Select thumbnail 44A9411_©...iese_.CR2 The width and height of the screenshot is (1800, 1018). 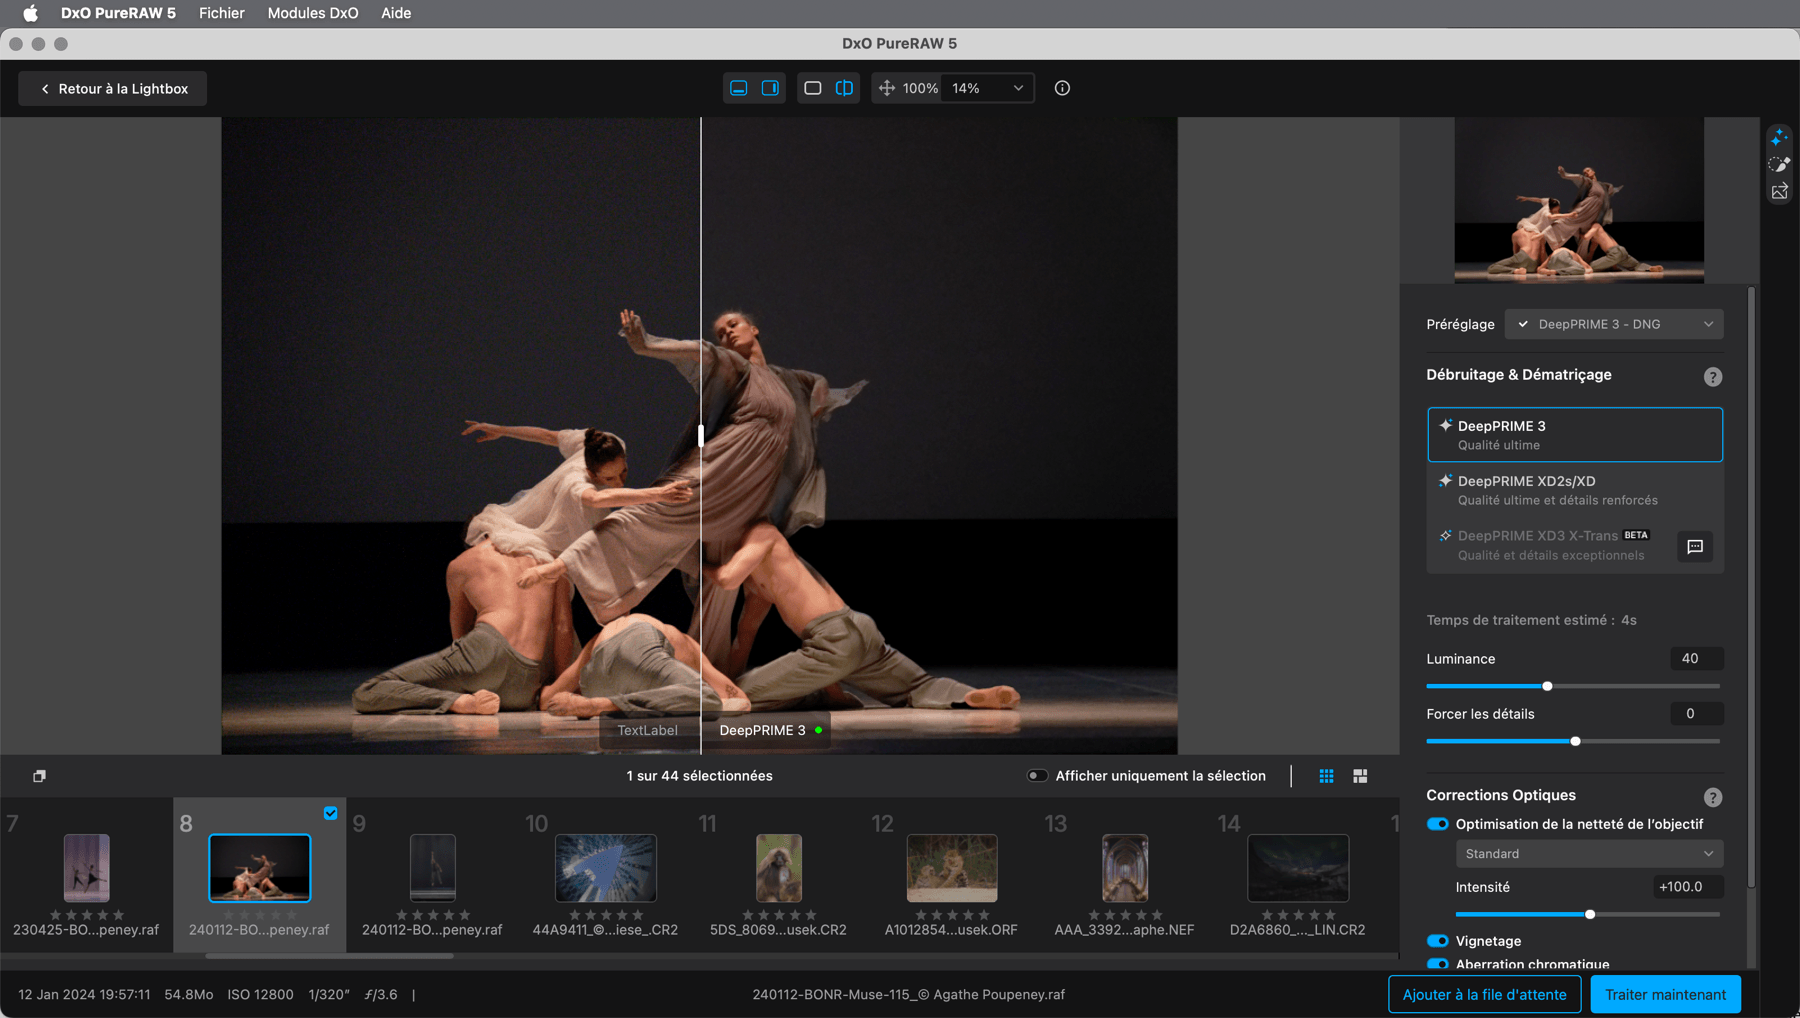click(605, 868)
